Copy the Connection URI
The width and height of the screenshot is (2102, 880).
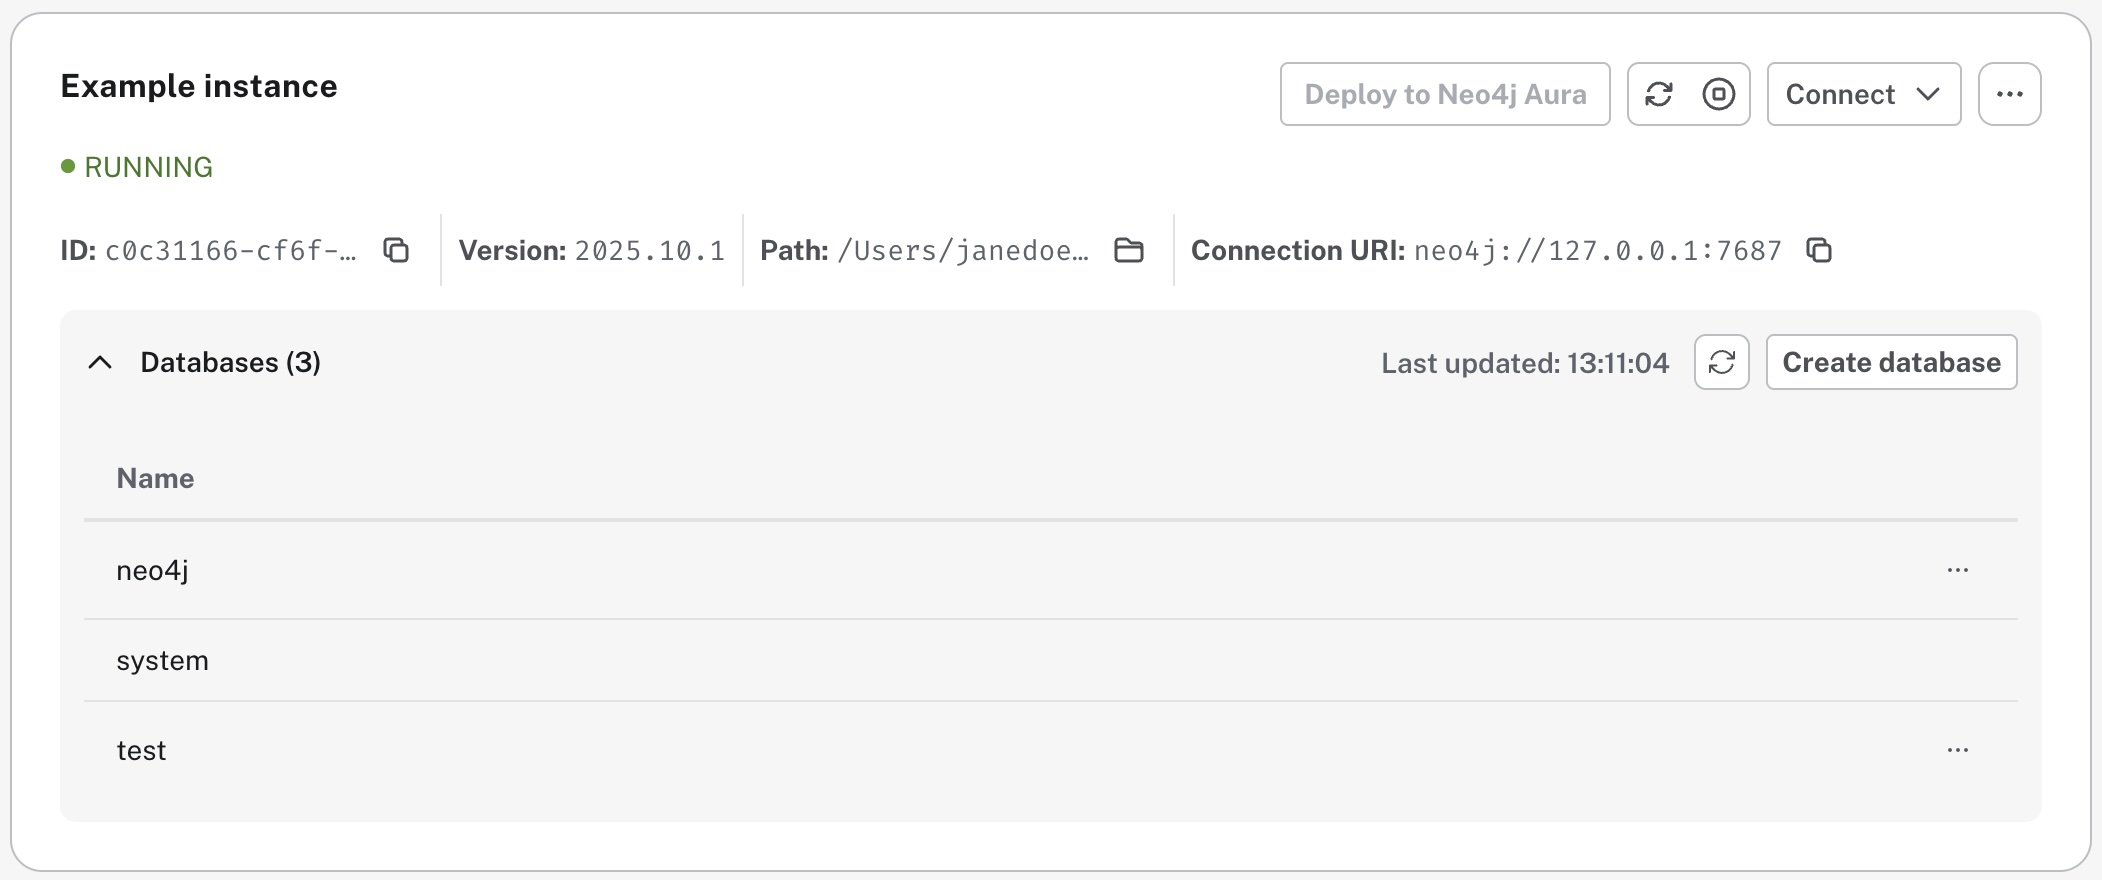coord(1819,250)
